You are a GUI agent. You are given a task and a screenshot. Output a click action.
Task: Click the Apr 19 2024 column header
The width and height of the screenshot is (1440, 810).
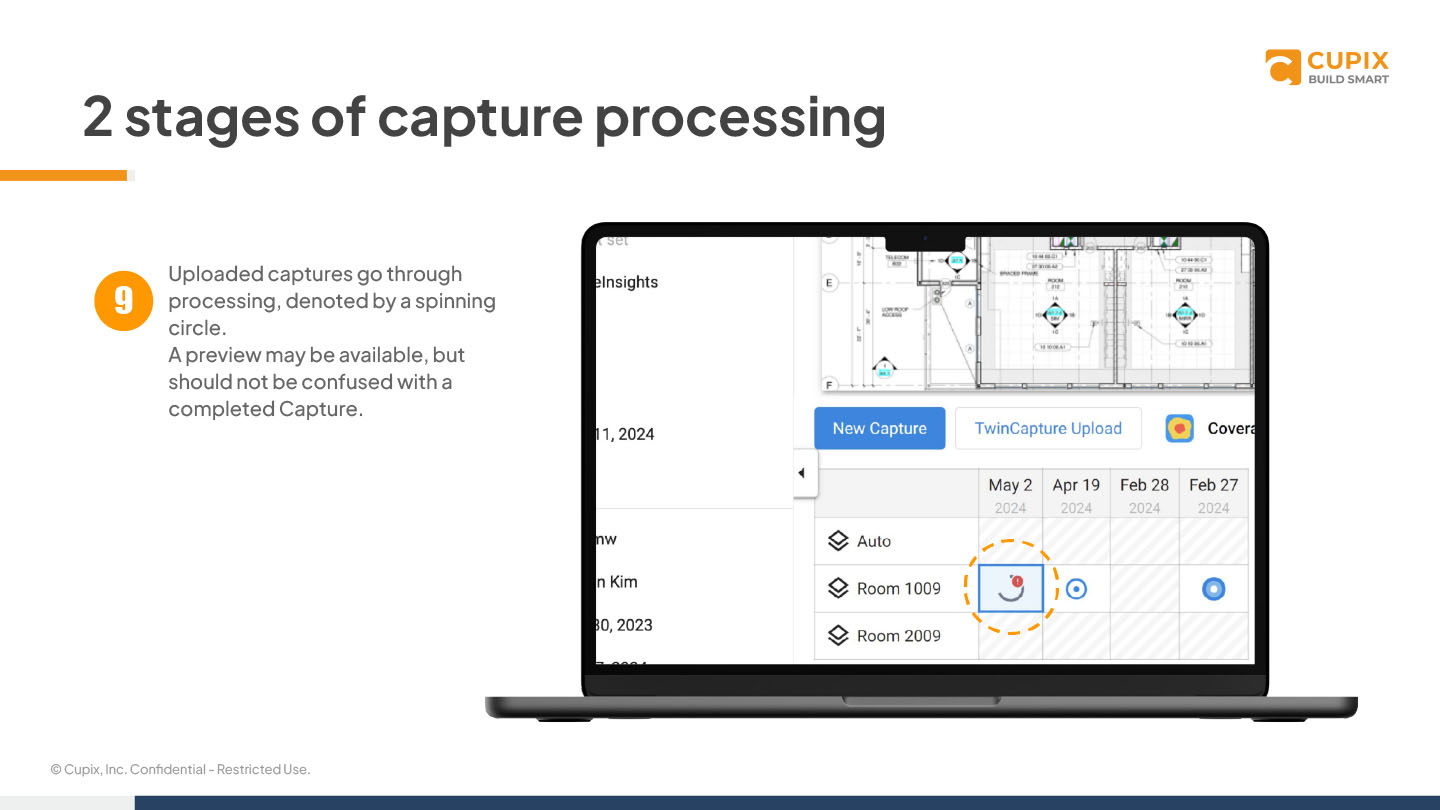(x=1076, y=494)
